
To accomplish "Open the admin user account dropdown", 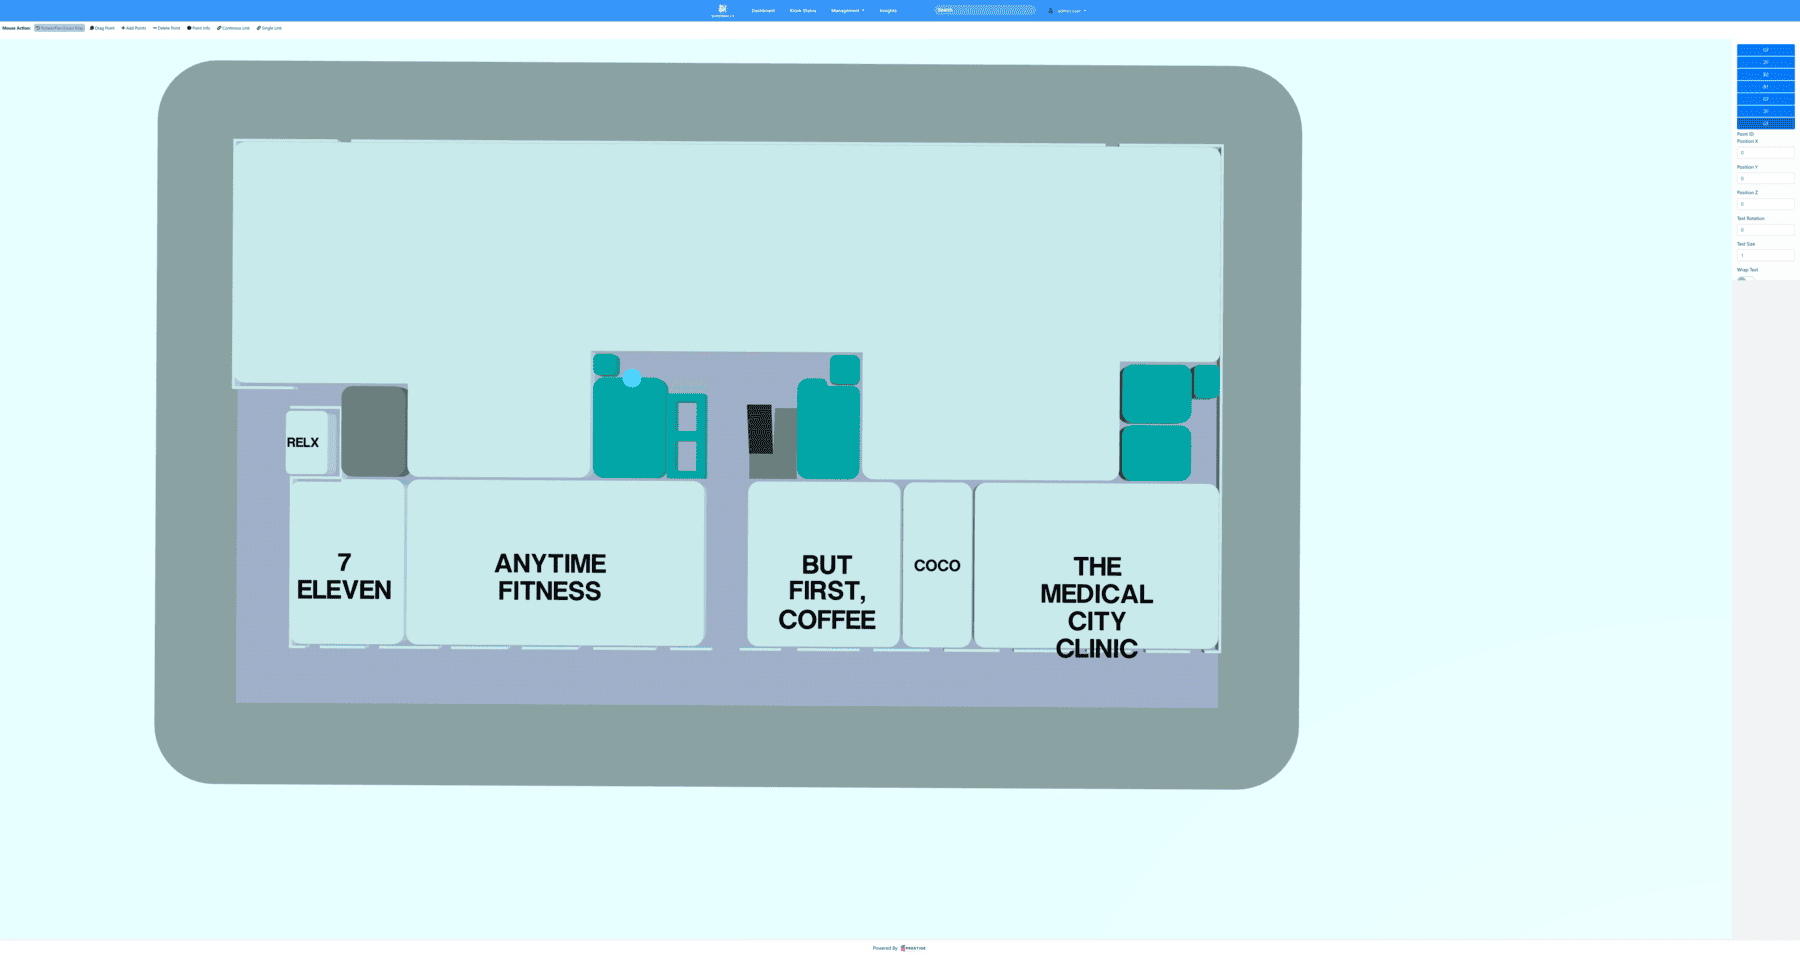I will pyautogui.click(x=1067, y=11).
